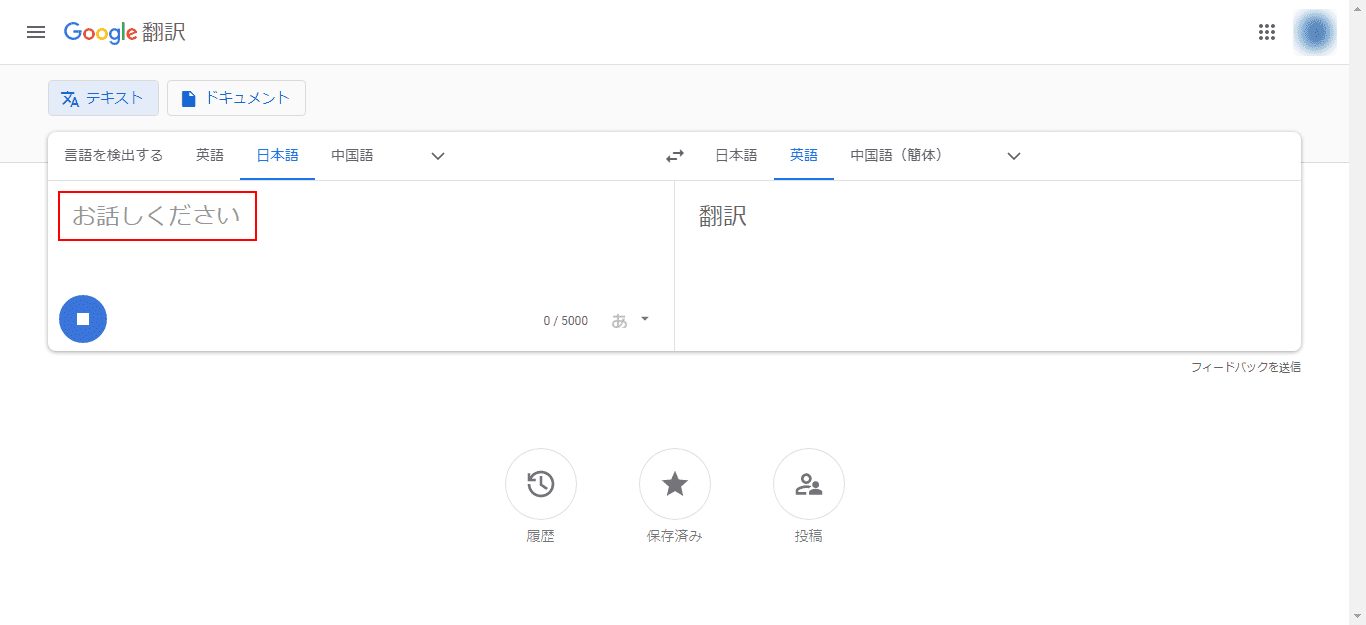Stop voice input recording
Viewport: 1366px width, 625px height.
(x=83, y=319)
